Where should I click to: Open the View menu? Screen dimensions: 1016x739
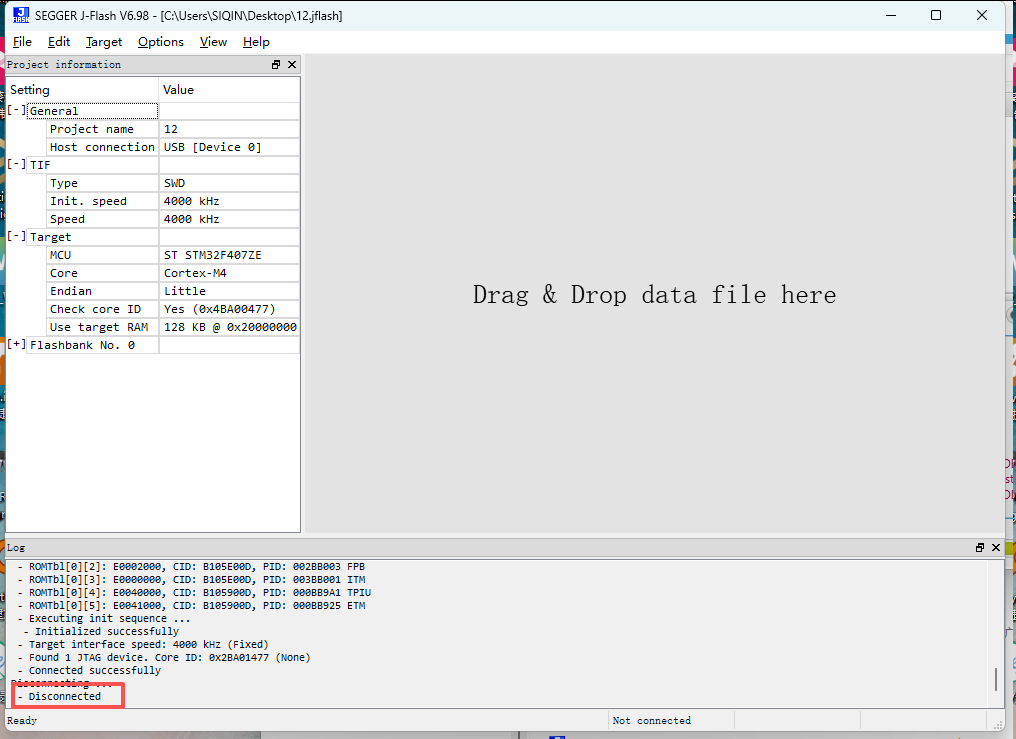[x=213, y=42]
